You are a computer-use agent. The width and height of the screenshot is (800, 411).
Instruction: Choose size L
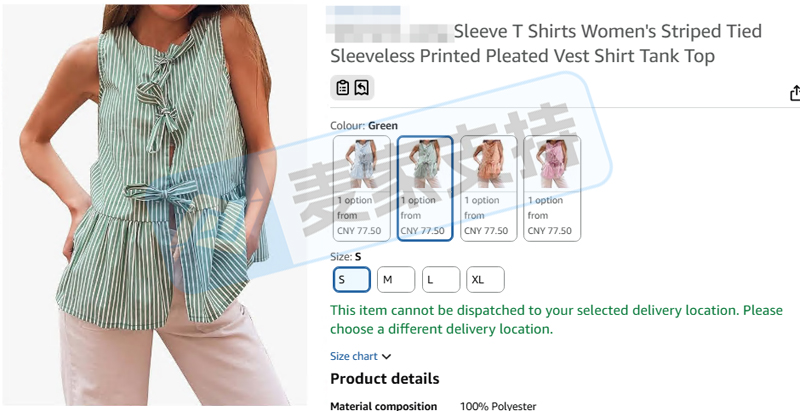tap(441, 279)
